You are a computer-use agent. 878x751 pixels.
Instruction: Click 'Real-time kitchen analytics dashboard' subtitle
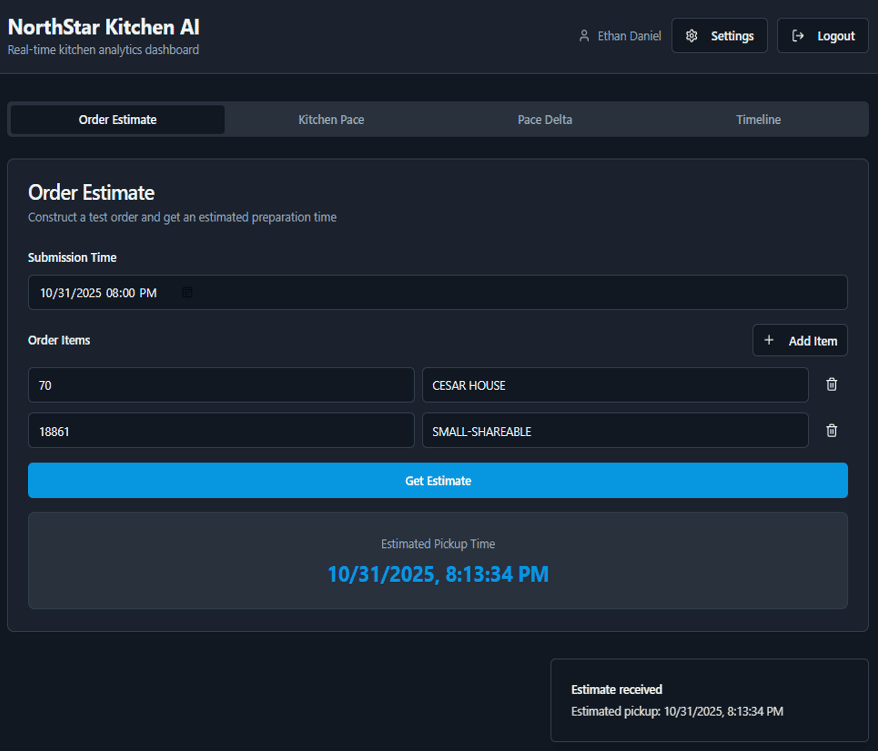click(103, 50)
